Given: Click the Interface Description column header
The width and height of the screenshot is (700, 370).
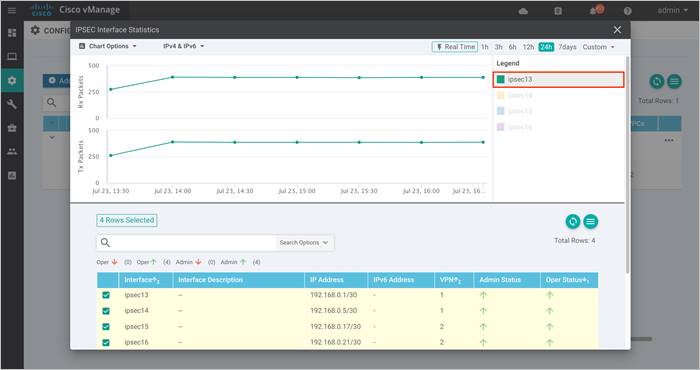Looking at the screenshot, I should (239, 280).
